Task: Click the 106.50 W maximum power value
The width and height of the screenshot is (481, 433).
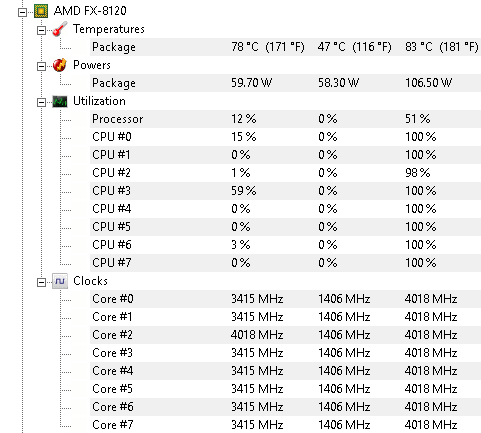Action: pyautogui.click(x=429, y=83)
